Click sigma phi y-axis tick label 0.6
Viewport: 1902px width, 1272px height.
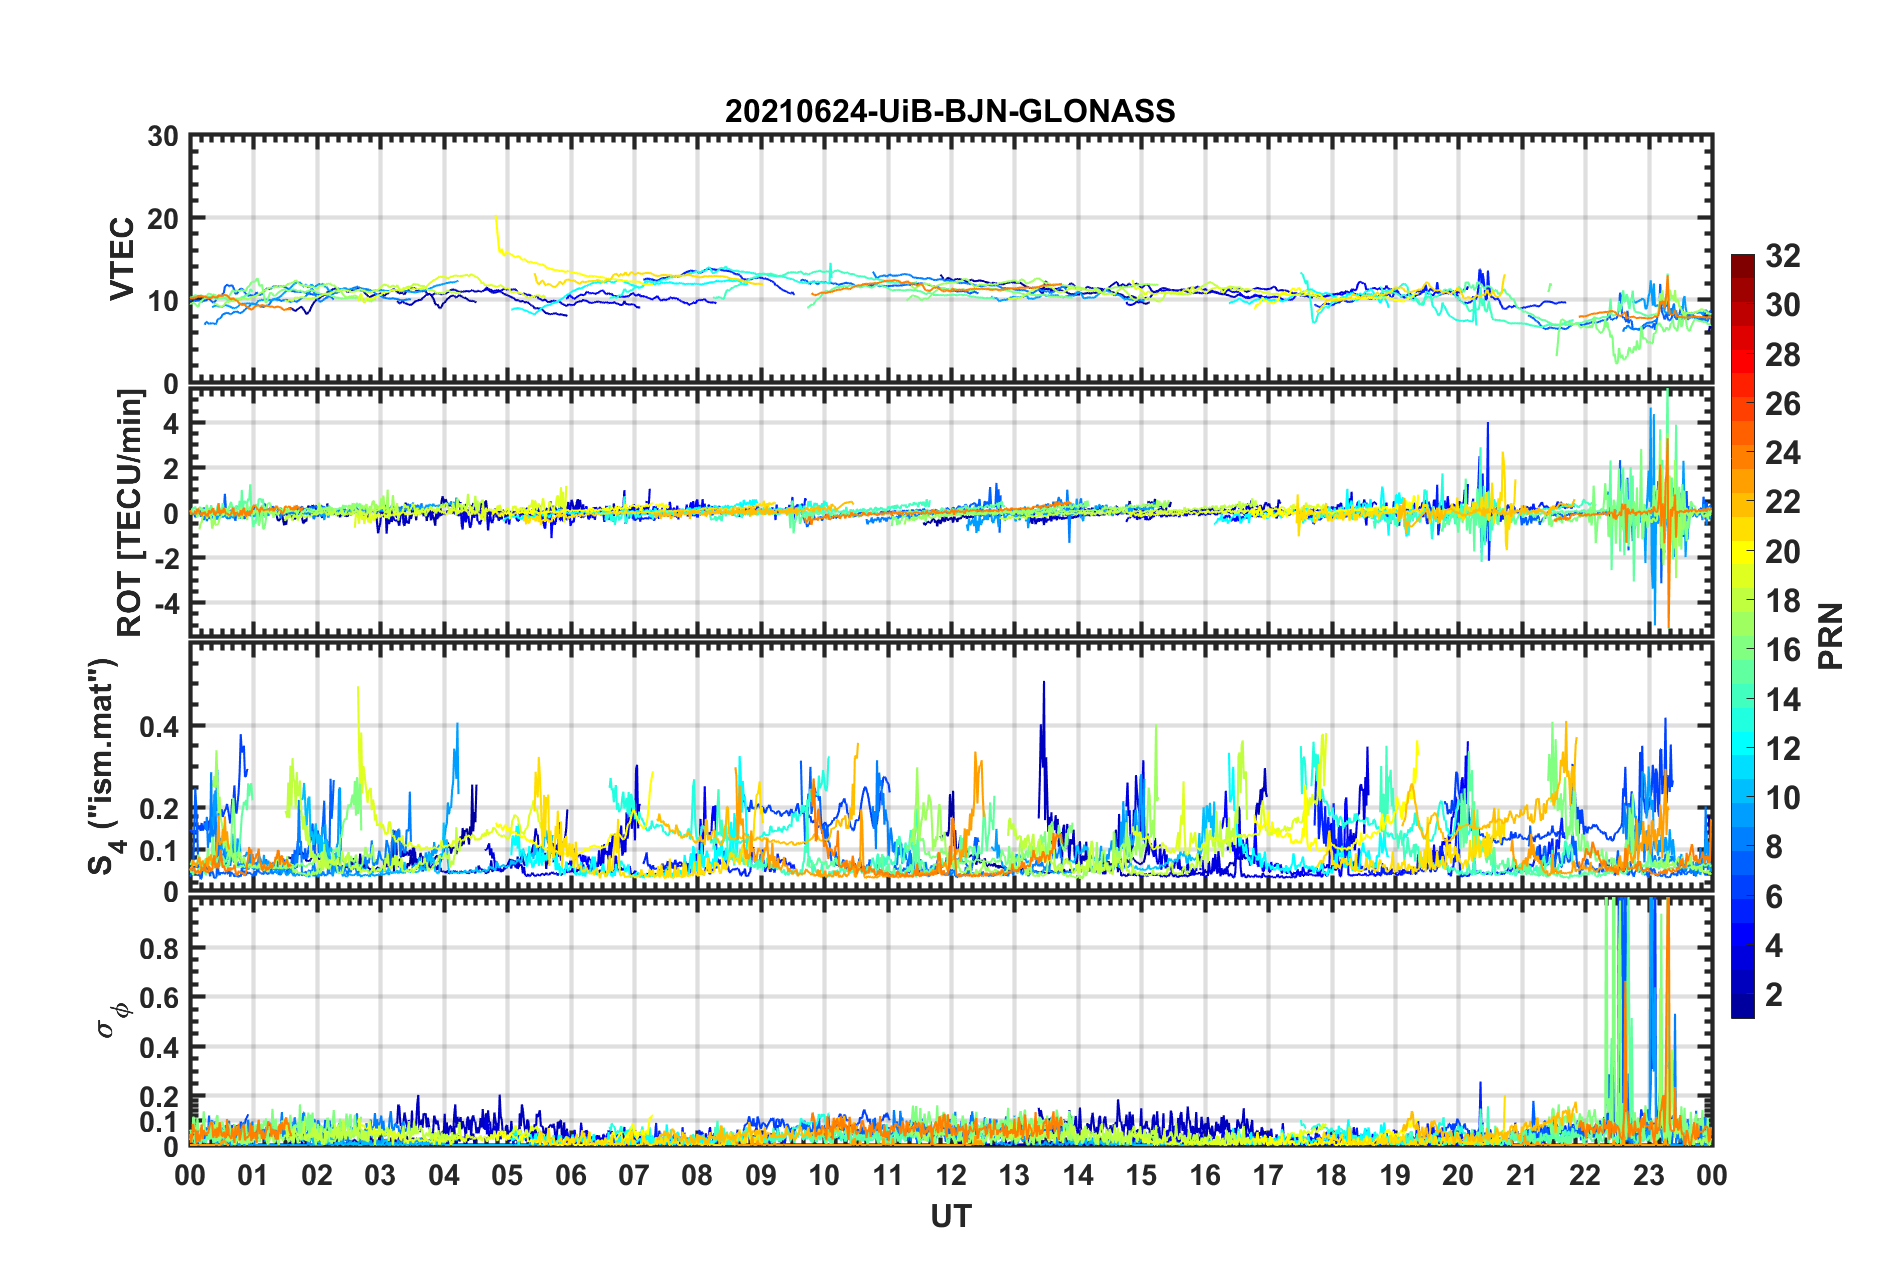[160, 998]
